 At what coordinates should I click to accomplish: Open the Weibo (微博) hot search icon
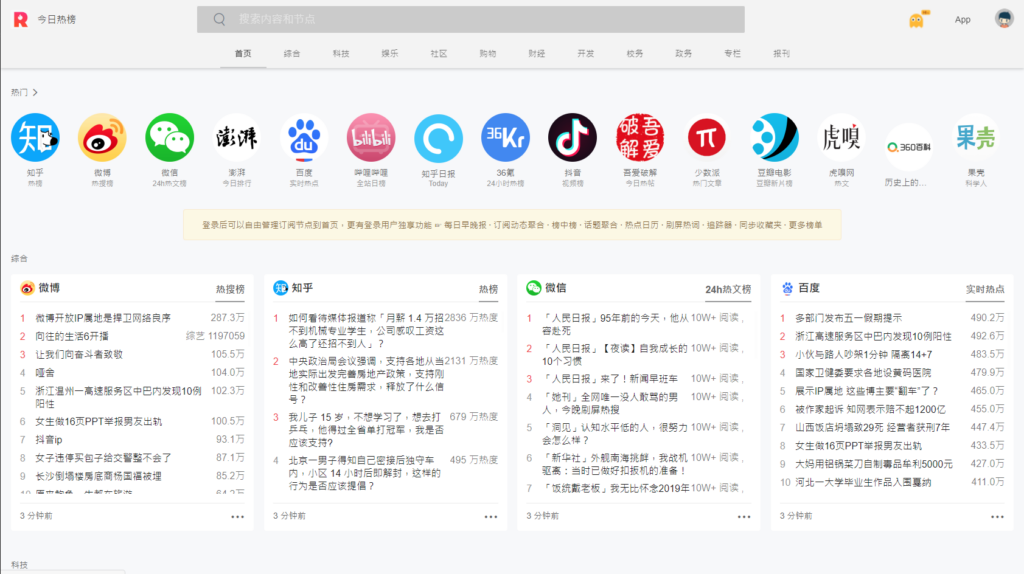(x=102, y=138)
